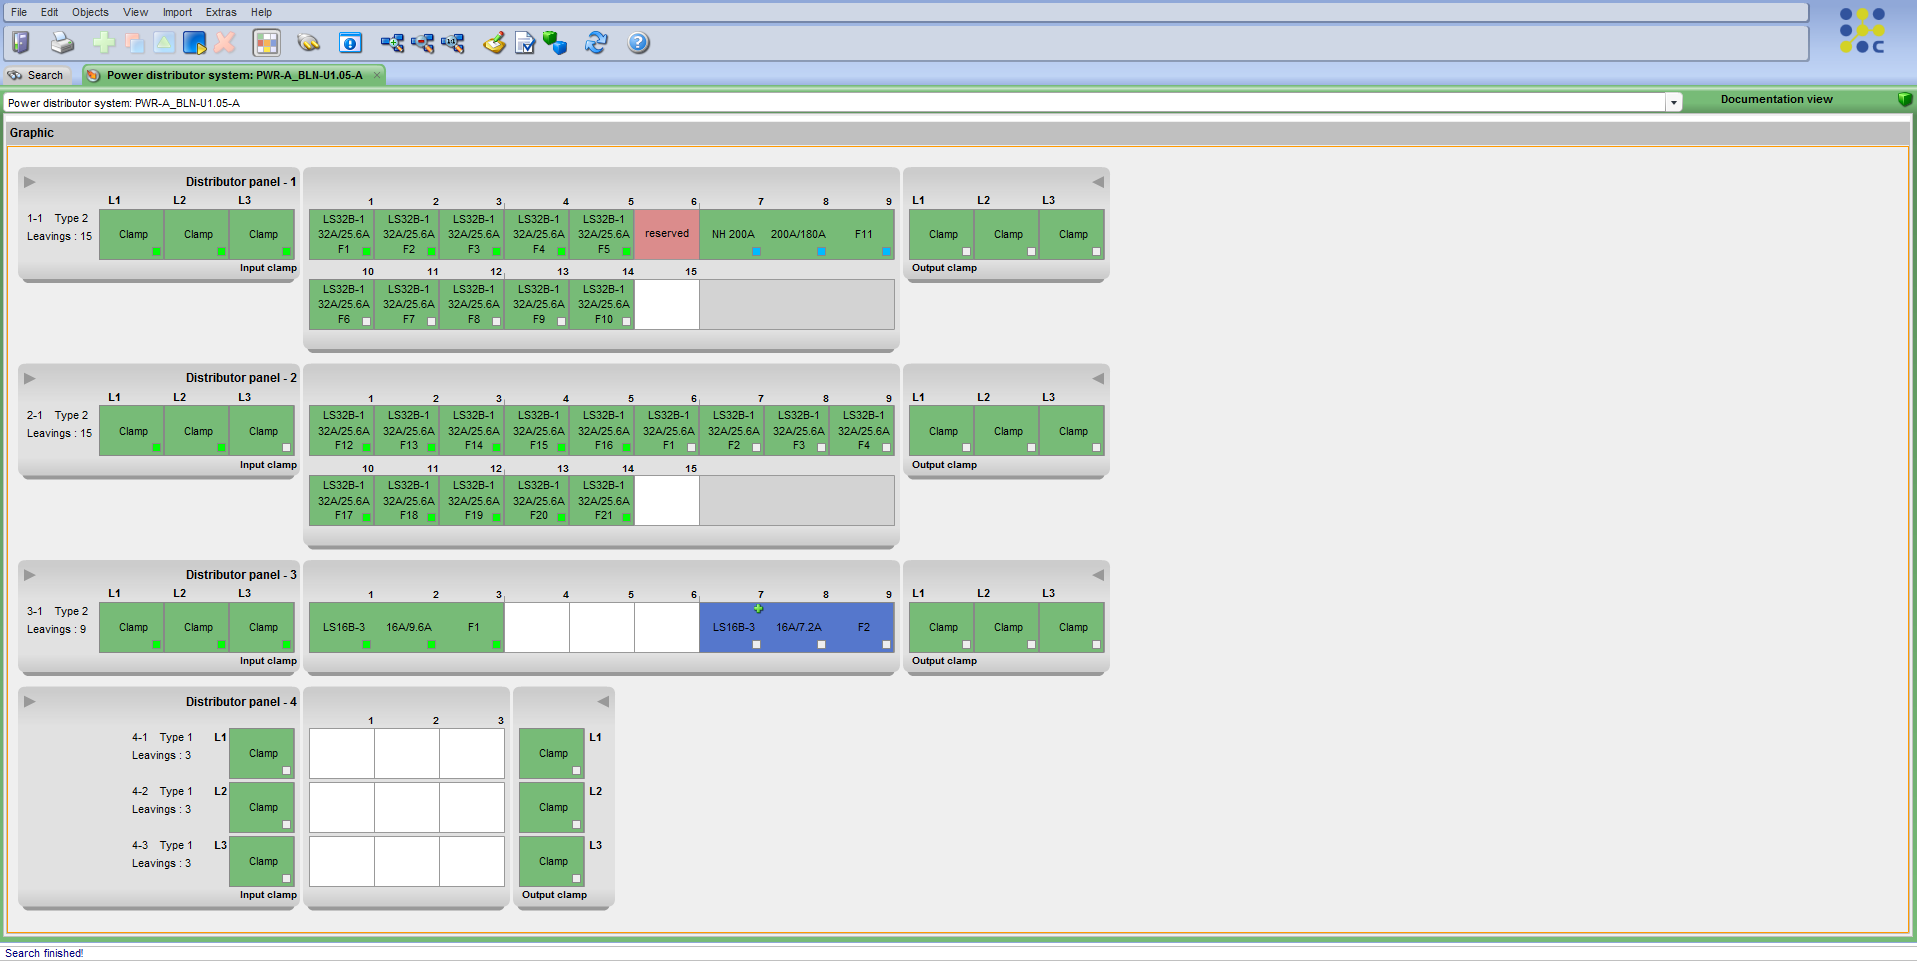Click the refresh arrows icon
This screenshot has width=1917, height=964.
click(596, 43)
